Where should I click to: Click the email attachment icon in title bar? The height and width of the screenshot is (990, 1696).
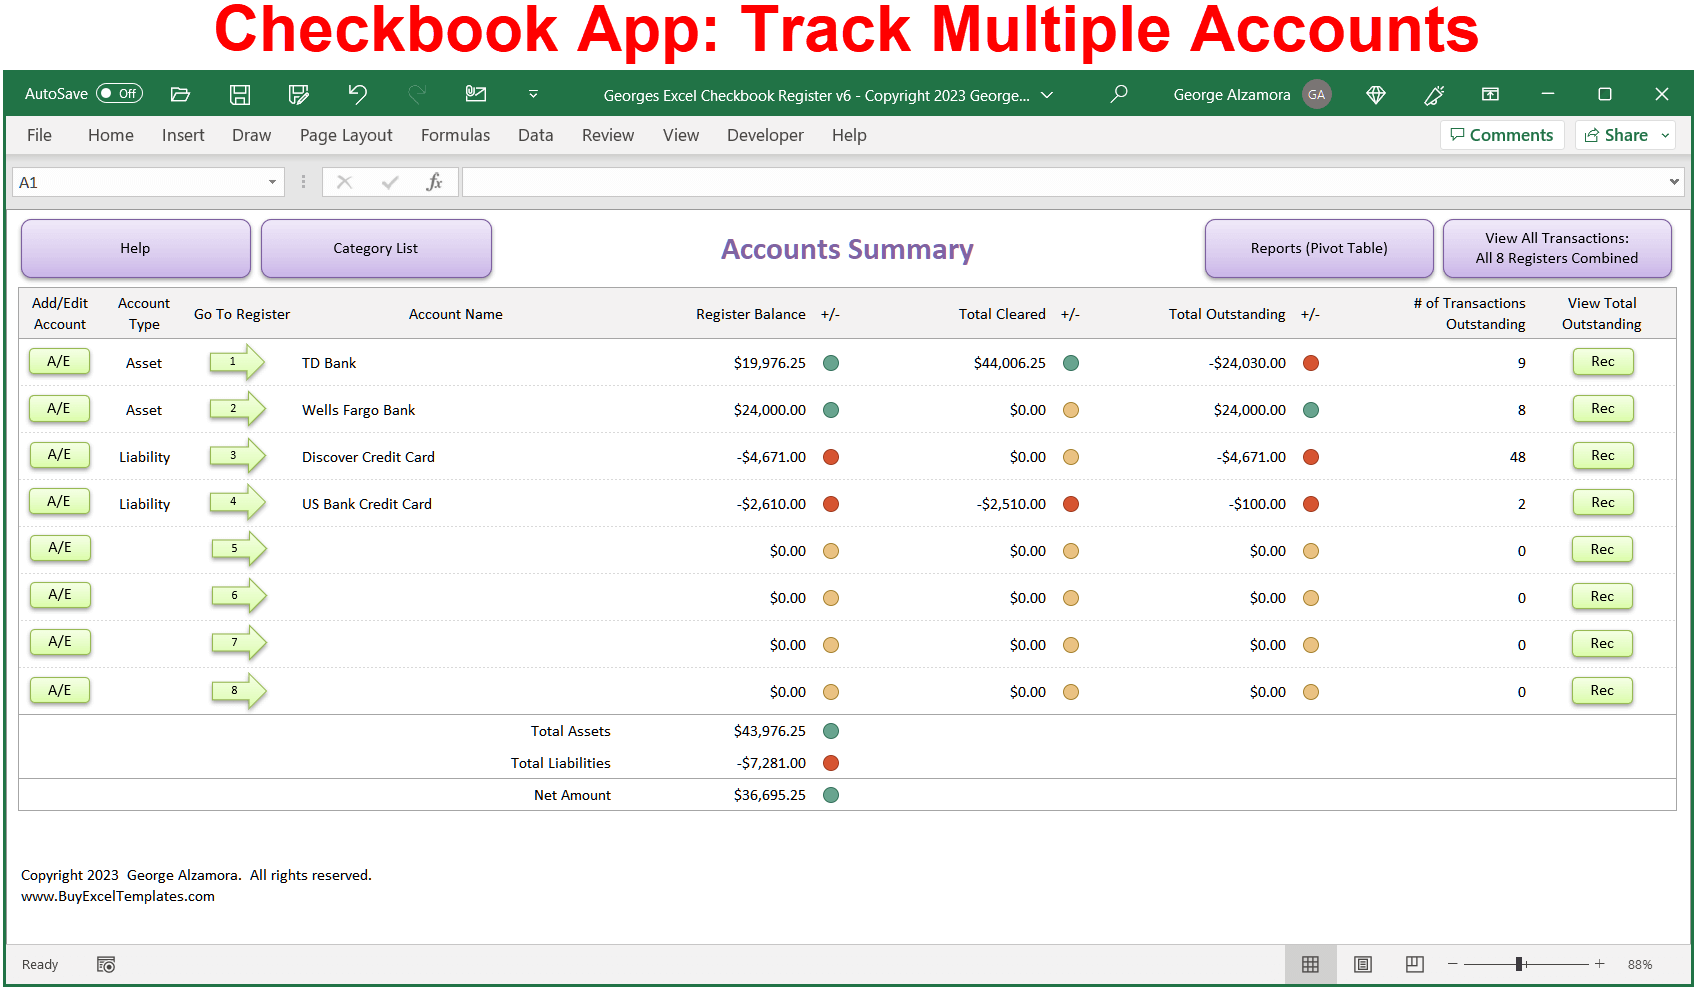pyautogui.click(x=475, y=94)
